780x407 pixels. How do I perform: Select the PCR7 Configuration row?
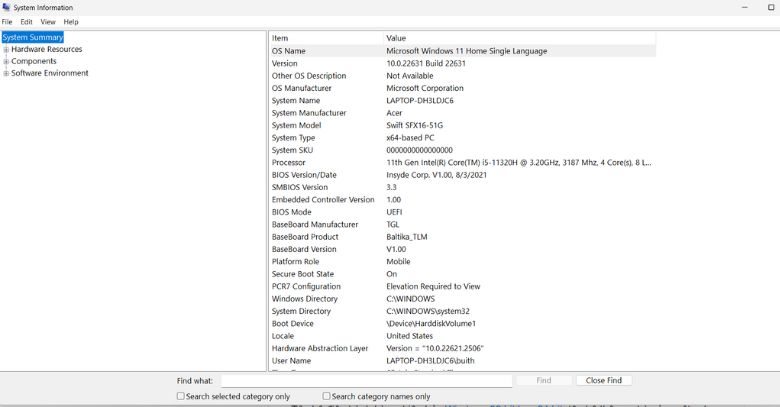463,287
